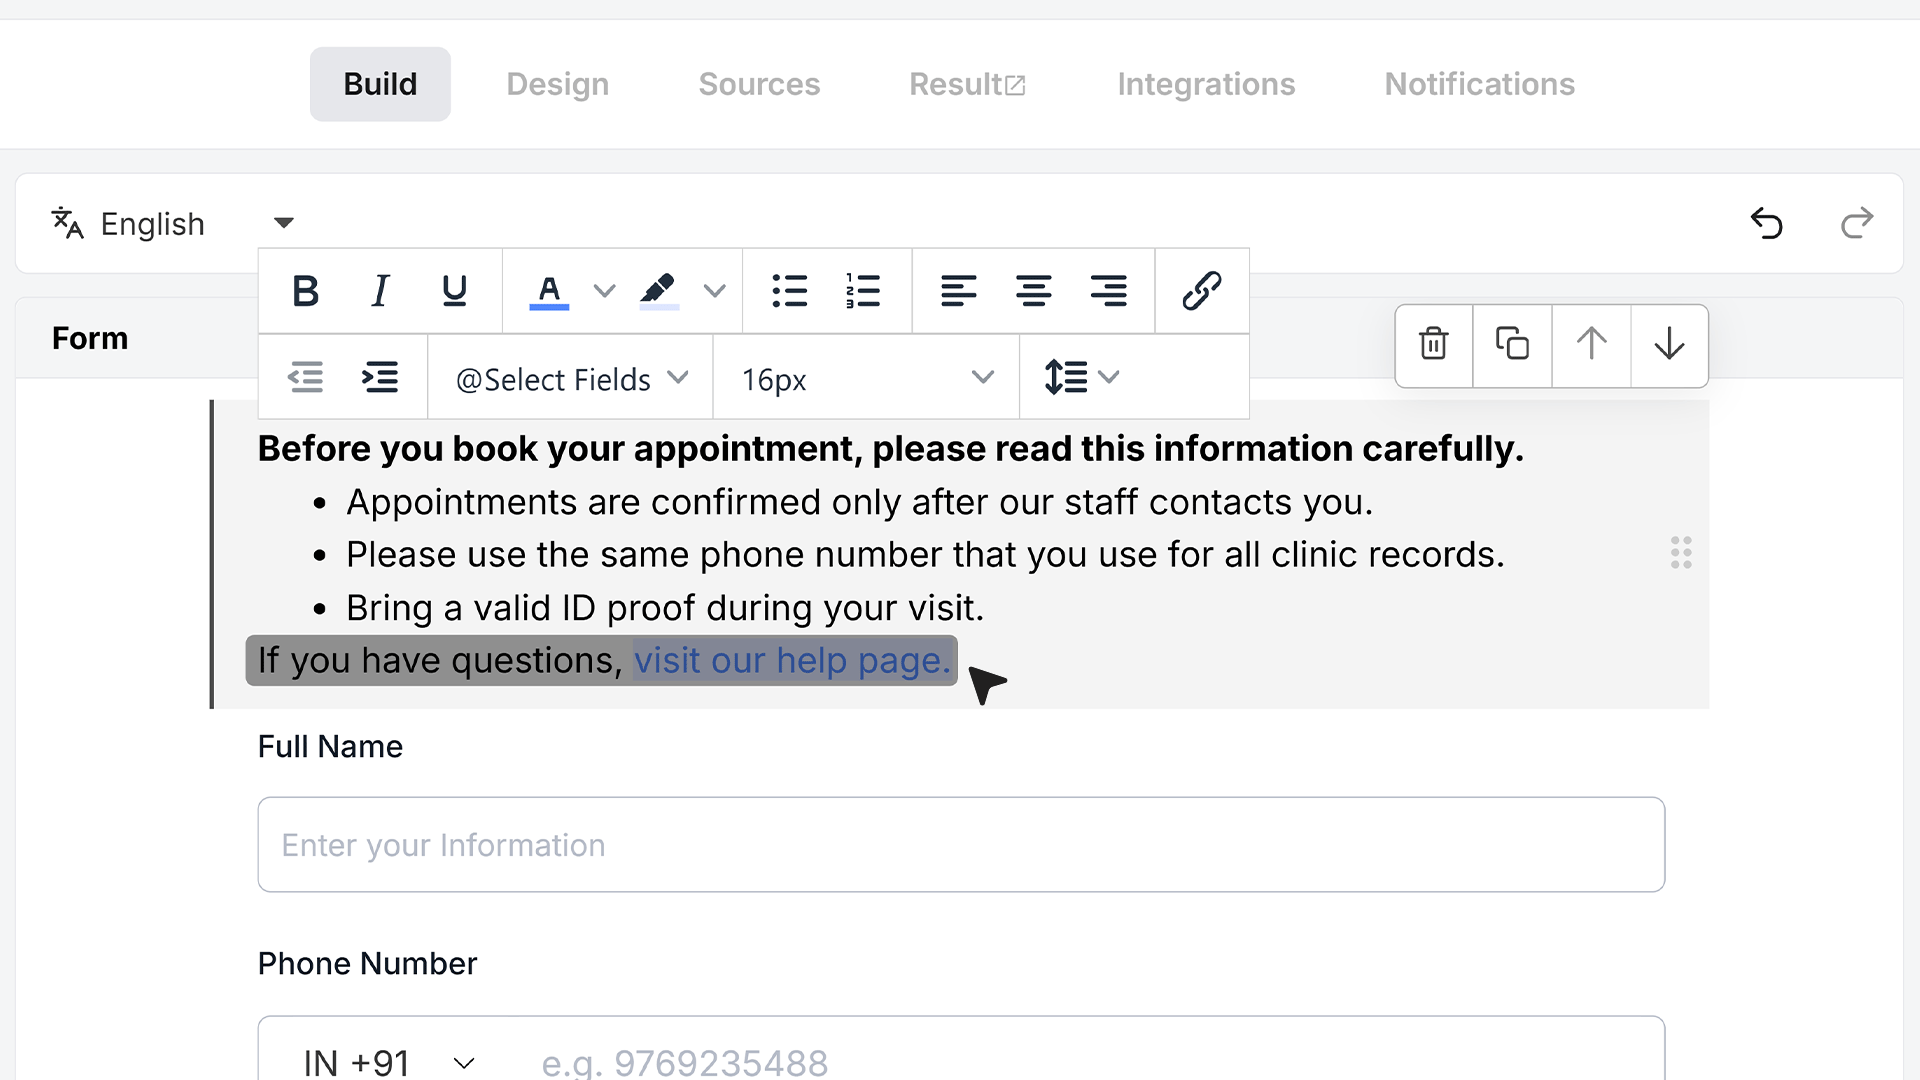Click the 'visit our help page.' link

(792, 660)
